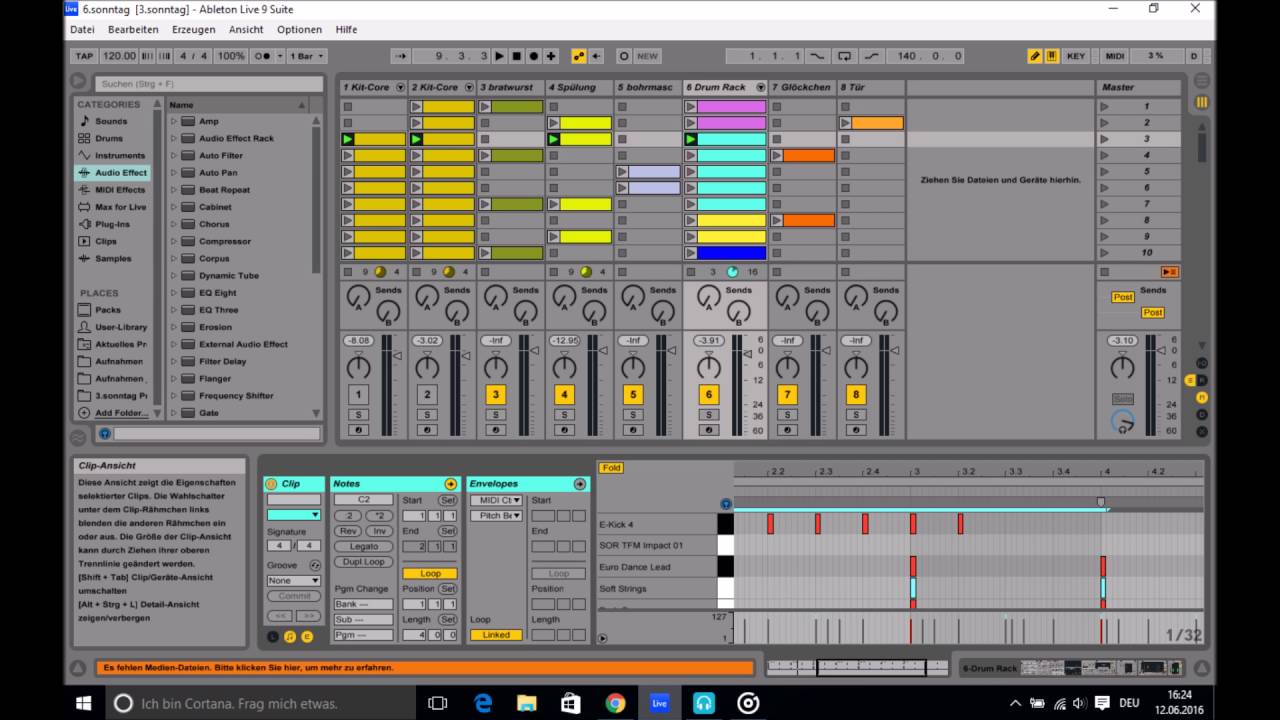
Task: Open the clip Groove dropdown showing None
Action: [294, 581]
